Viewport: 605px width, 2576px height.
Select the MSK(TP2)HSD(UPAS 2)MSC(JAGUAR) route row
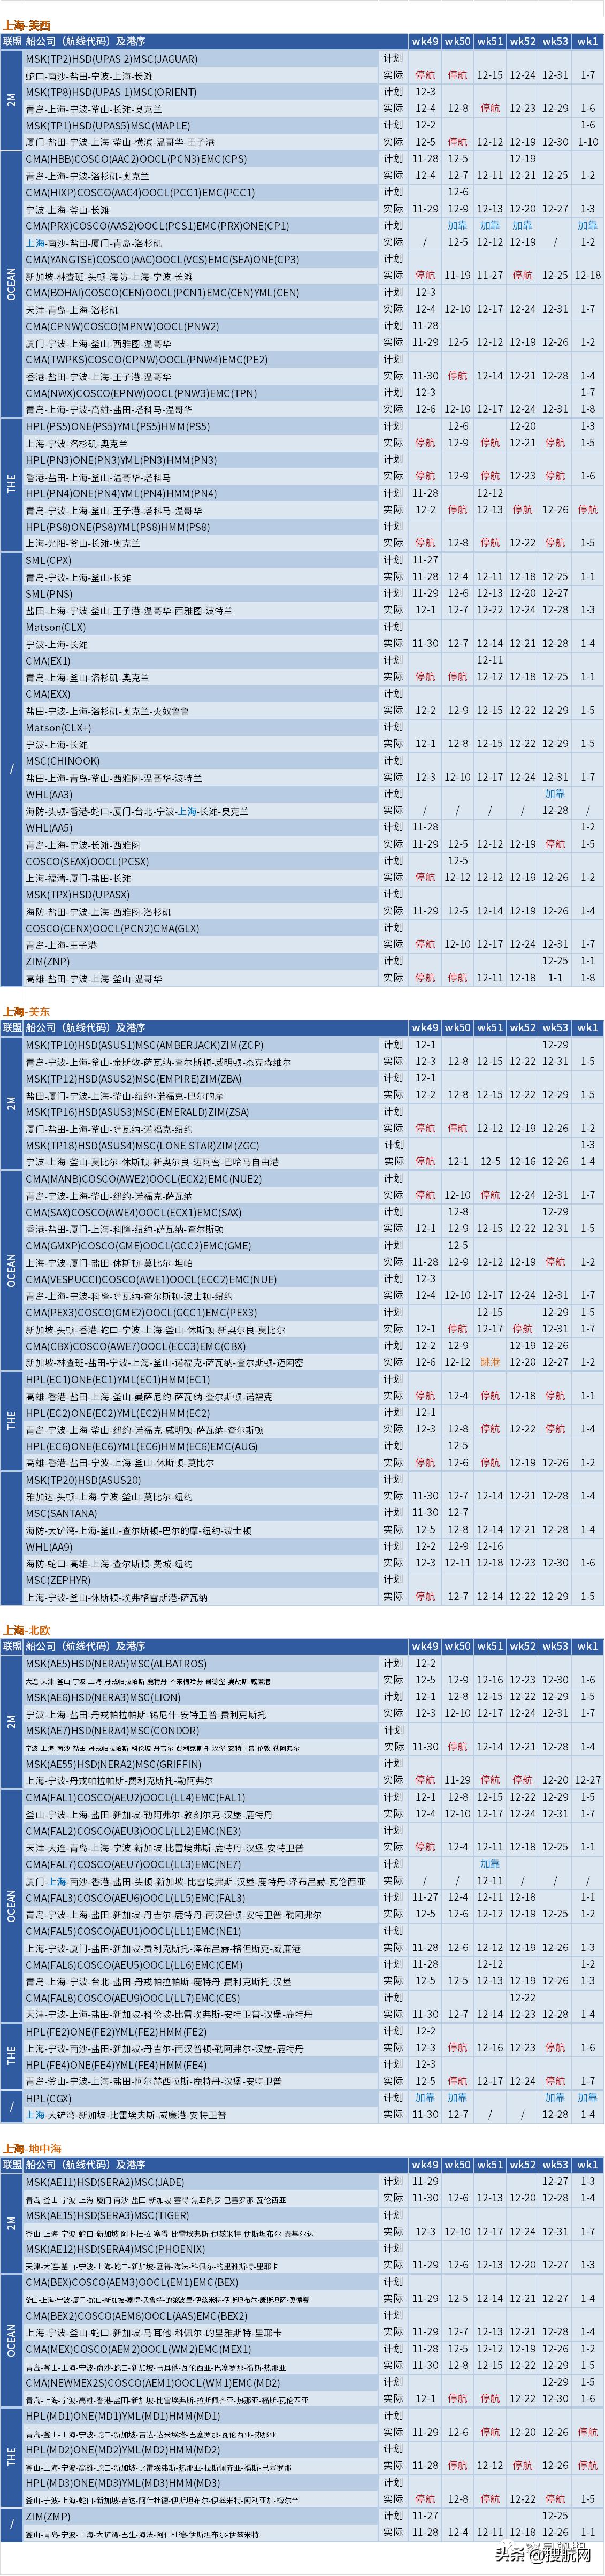(x=111, y=59)
